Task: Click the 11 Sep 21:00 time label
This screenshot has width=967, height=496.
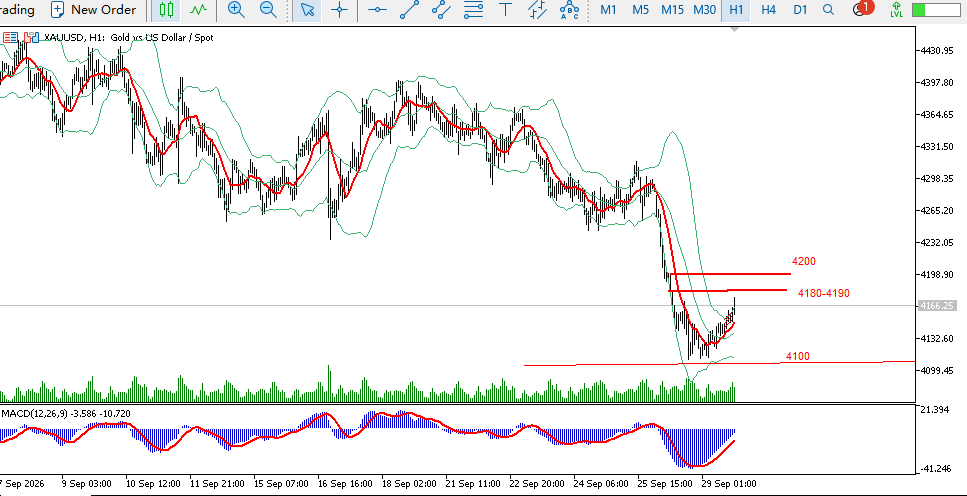Action: pyautogui.click(x=216, y=483)
